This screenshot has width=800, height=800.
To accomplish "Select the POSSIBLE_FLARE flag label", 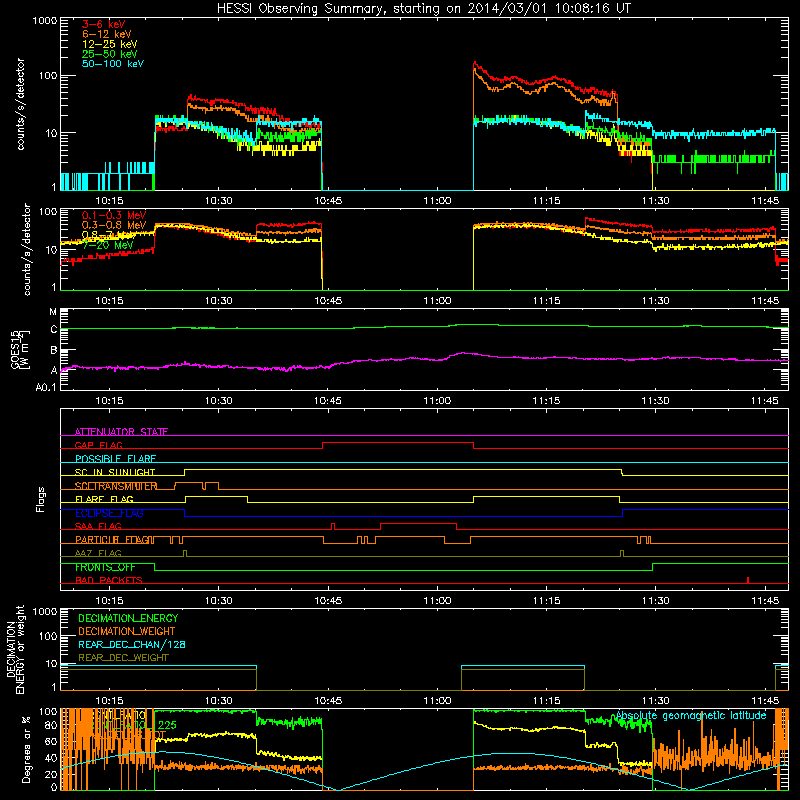I will click(115, 459).
